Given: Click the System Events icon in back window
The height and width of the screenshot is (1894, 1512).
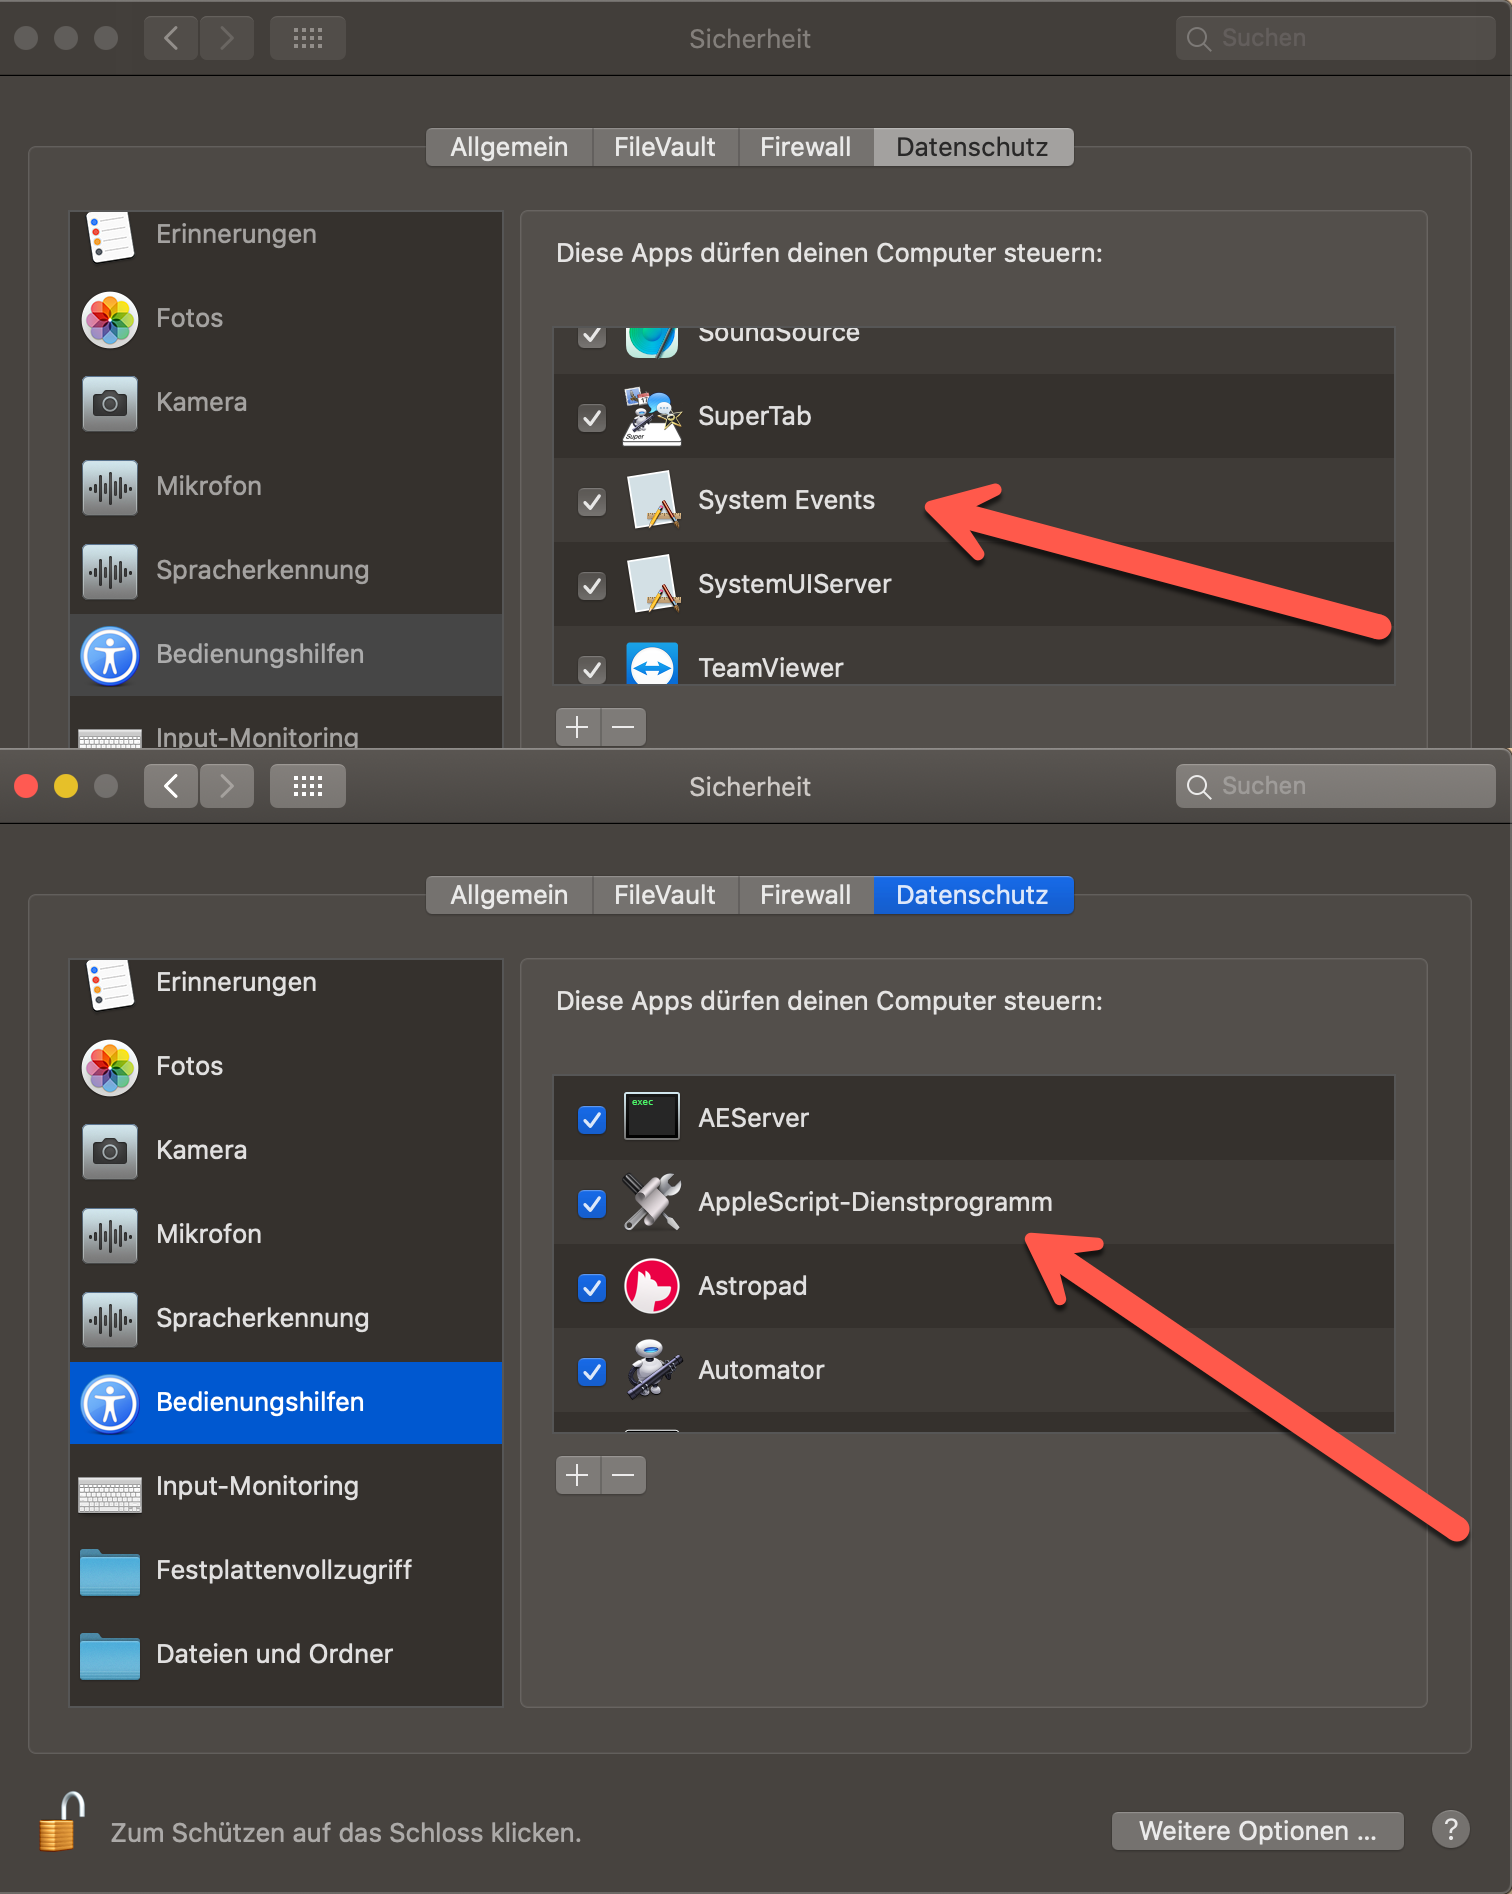Looking at the screenshot, I should (x=654, y=500).
